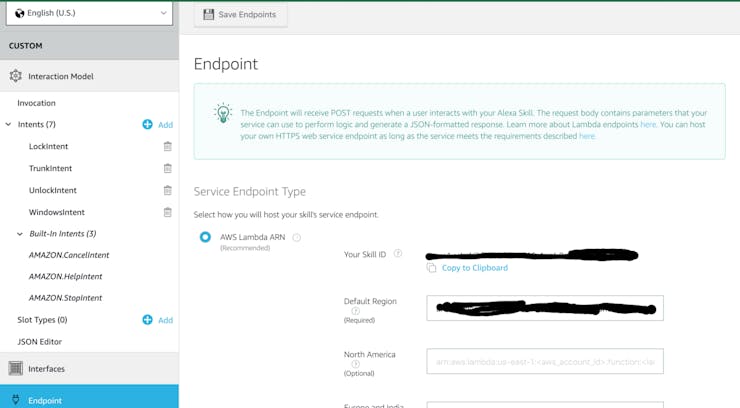Viewport: 740px width, 408px height.
Task: Open the JSON Editor
Action: [40, 341]
